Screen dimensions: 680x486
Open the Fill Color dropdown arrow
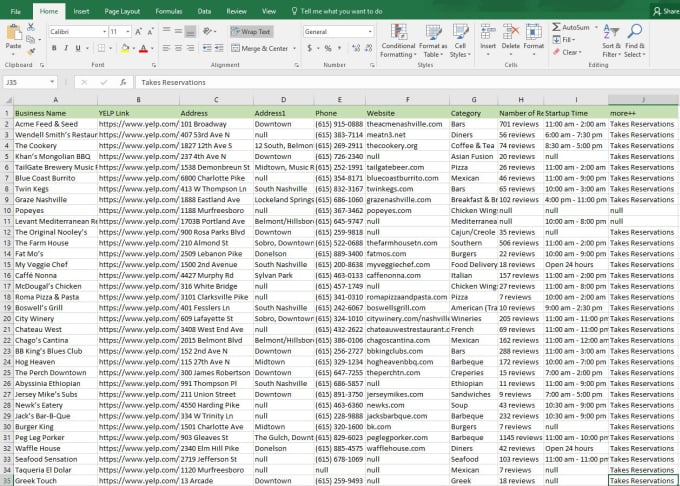(134, 49)
